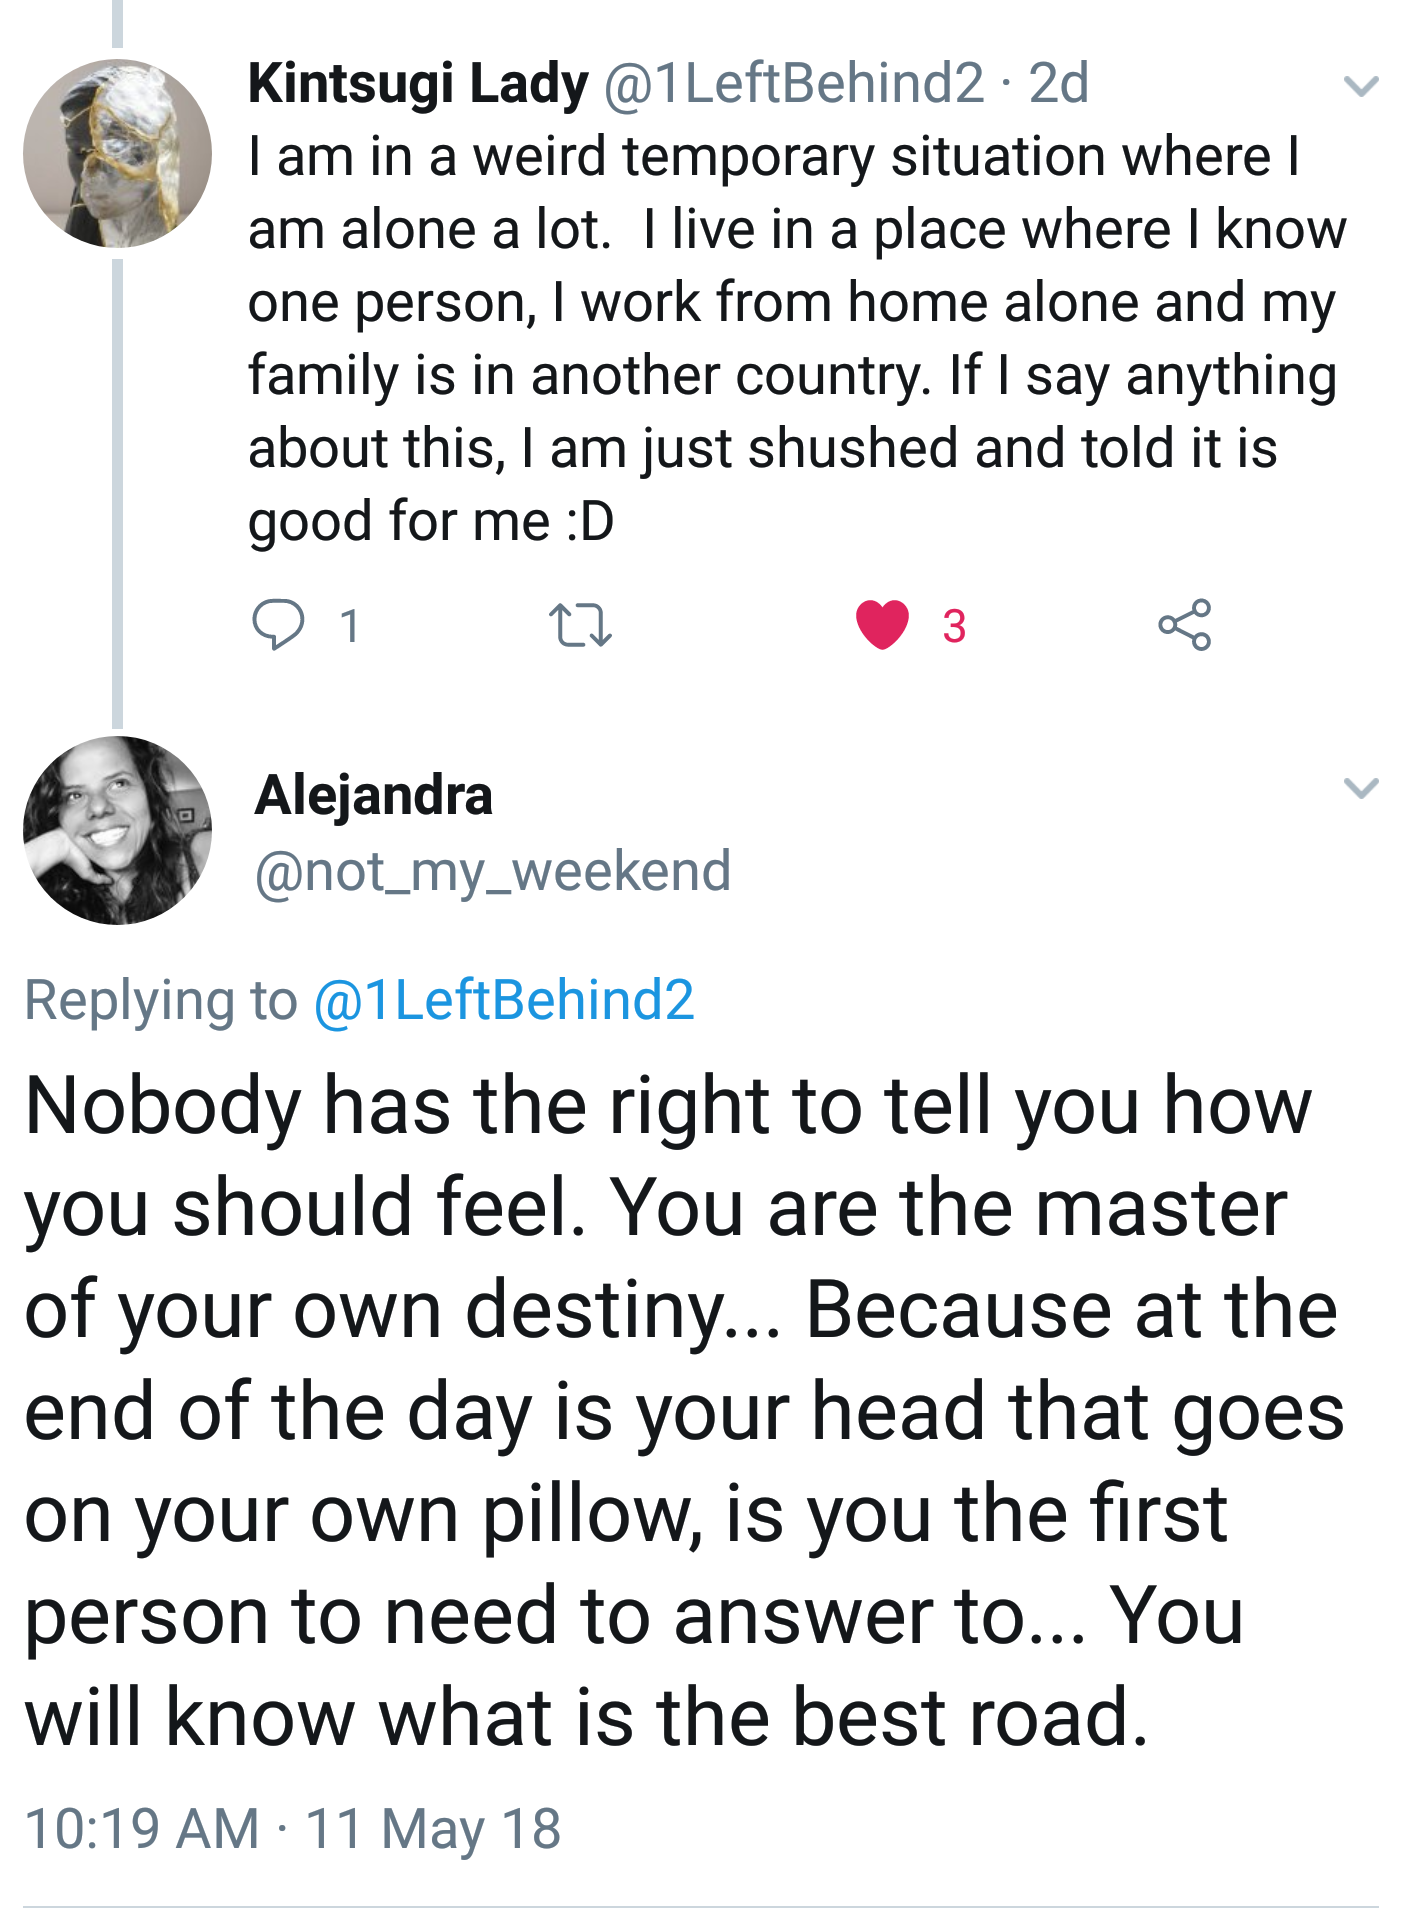Expand options chevron on Kintsugi Lady's tweet
This screenshot has height=1915, width=1421.
pyautogui.click(x=1361, y=86)
